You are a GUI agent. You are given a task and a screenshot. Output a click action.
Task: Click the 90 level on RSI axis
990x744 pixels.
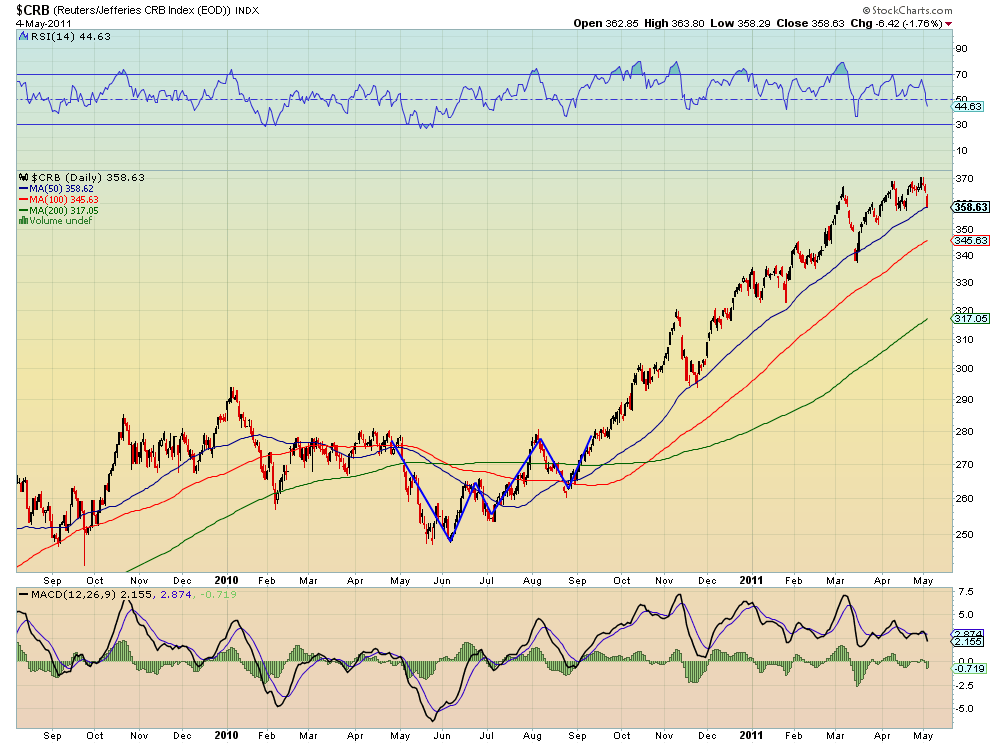pos(961,49)
